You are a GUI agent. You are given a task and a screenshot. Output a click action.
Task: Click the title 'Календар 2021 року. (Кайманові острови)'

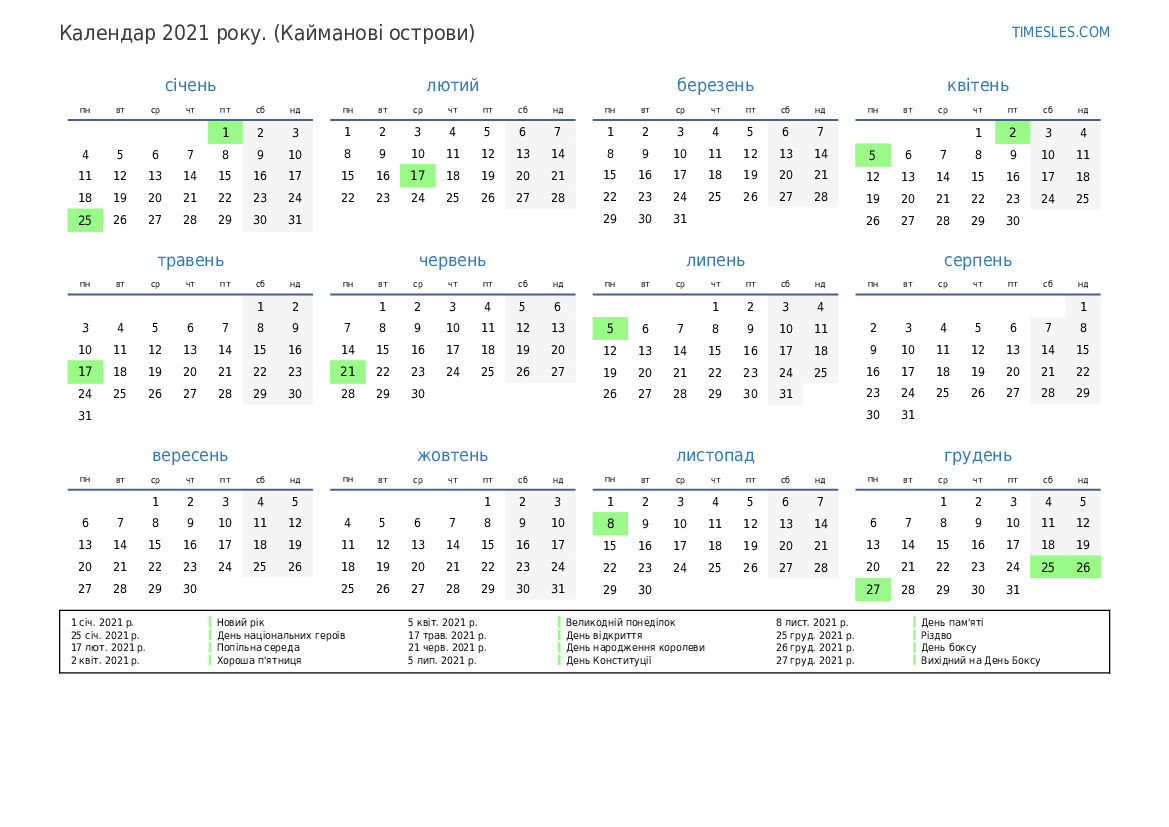click(x=267, y=34)
